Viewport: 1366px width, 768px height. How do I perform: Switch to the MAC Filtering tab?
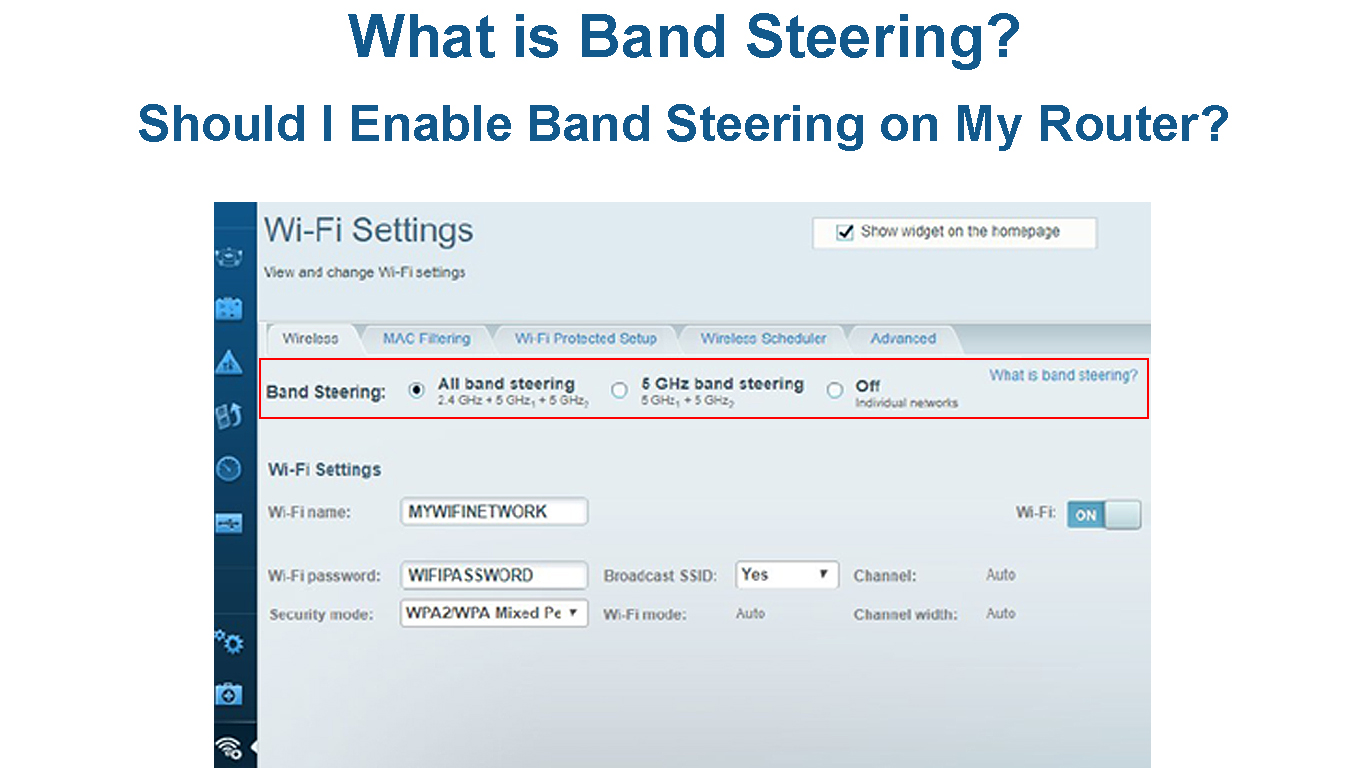pos(425,339)
